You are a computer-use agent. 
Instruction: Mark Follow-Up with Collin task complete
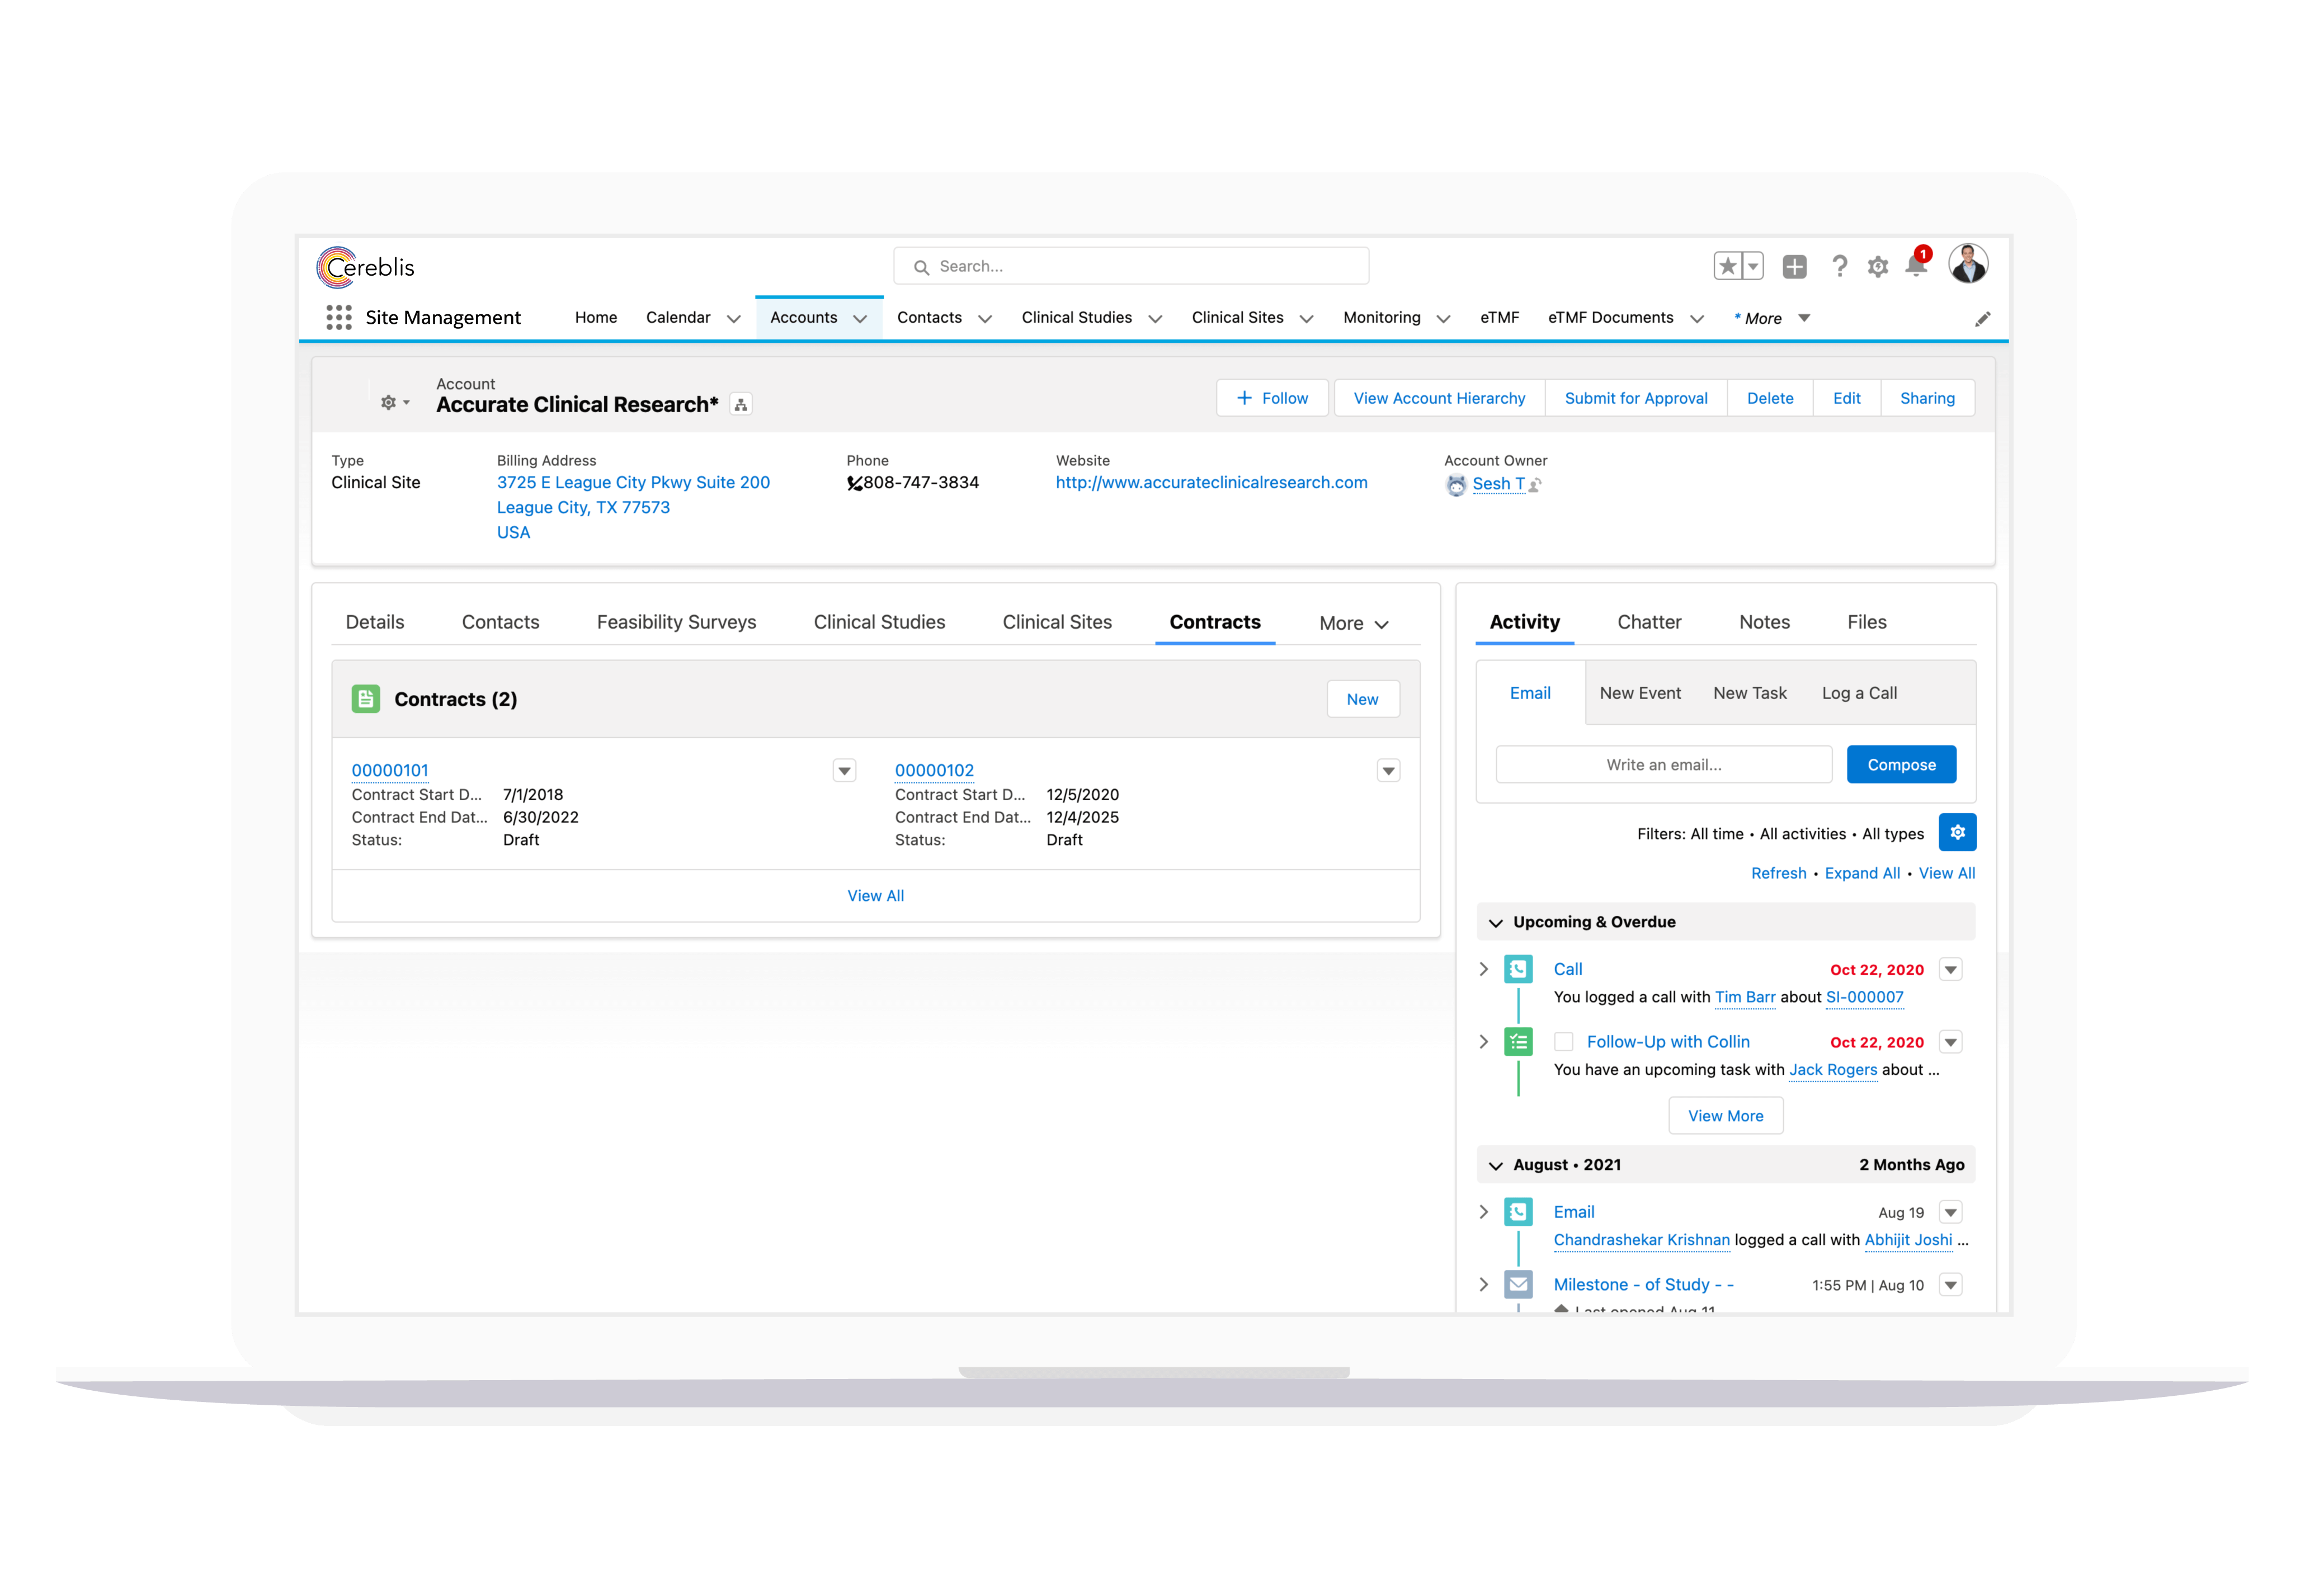(1564, 1042)
